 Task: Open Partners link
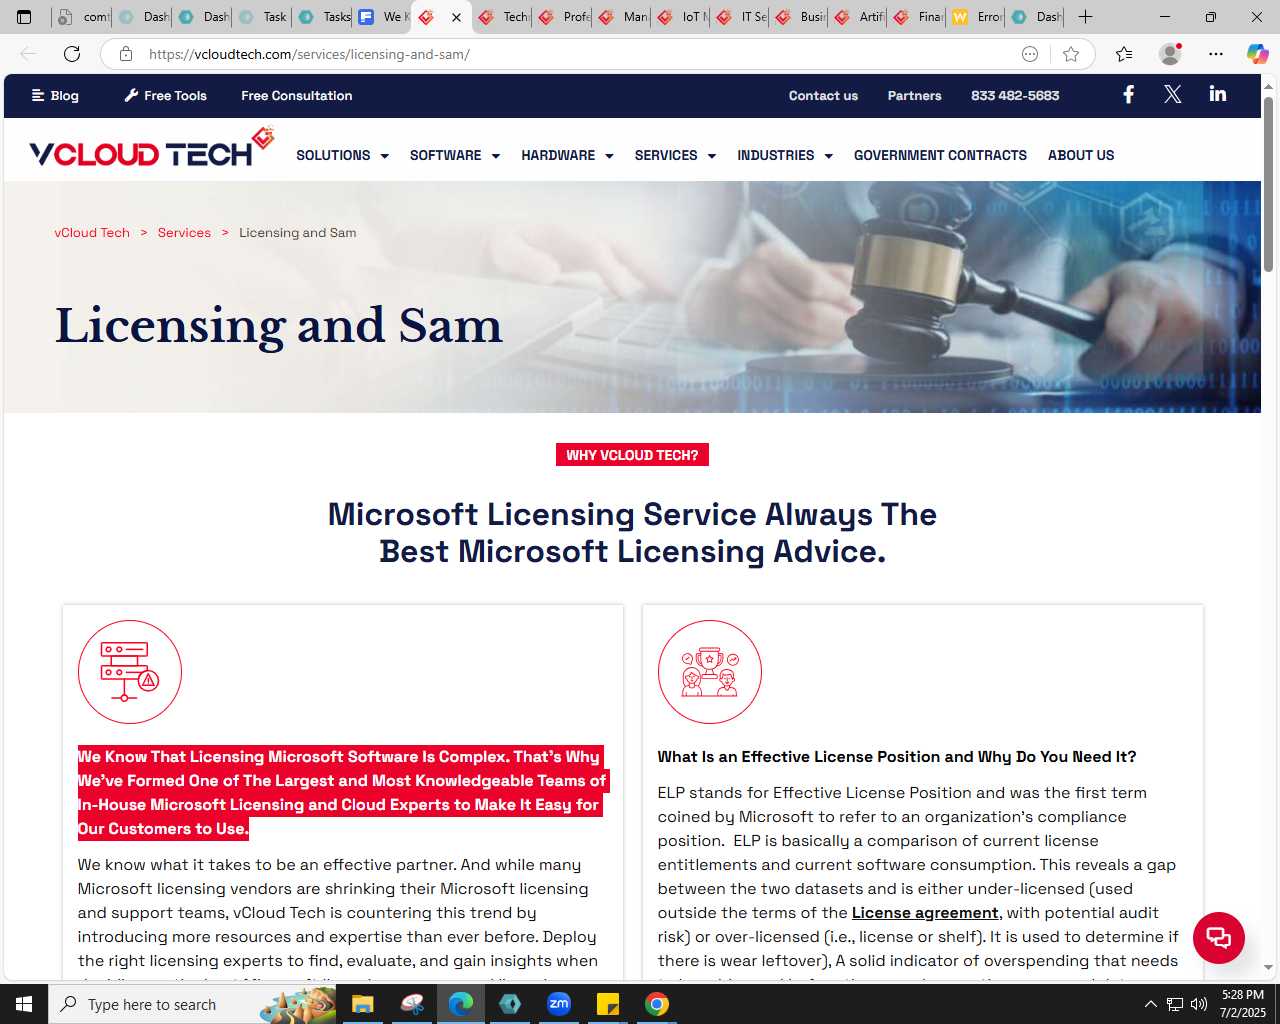(915, 96)
